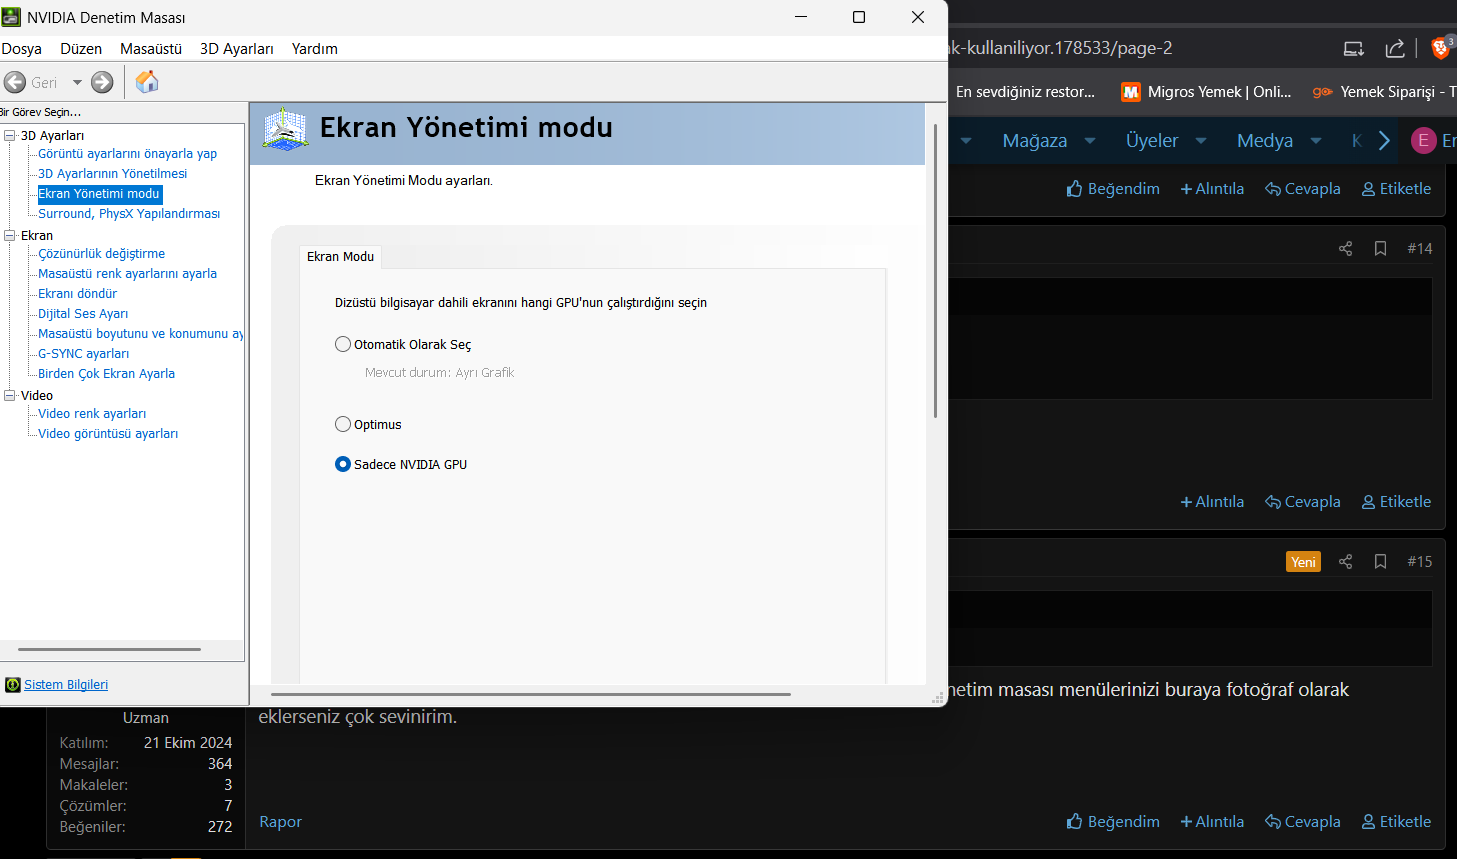Open post #14 permalink
Viewport: 1457px width, 859px height.
(x=1420, y=249)
